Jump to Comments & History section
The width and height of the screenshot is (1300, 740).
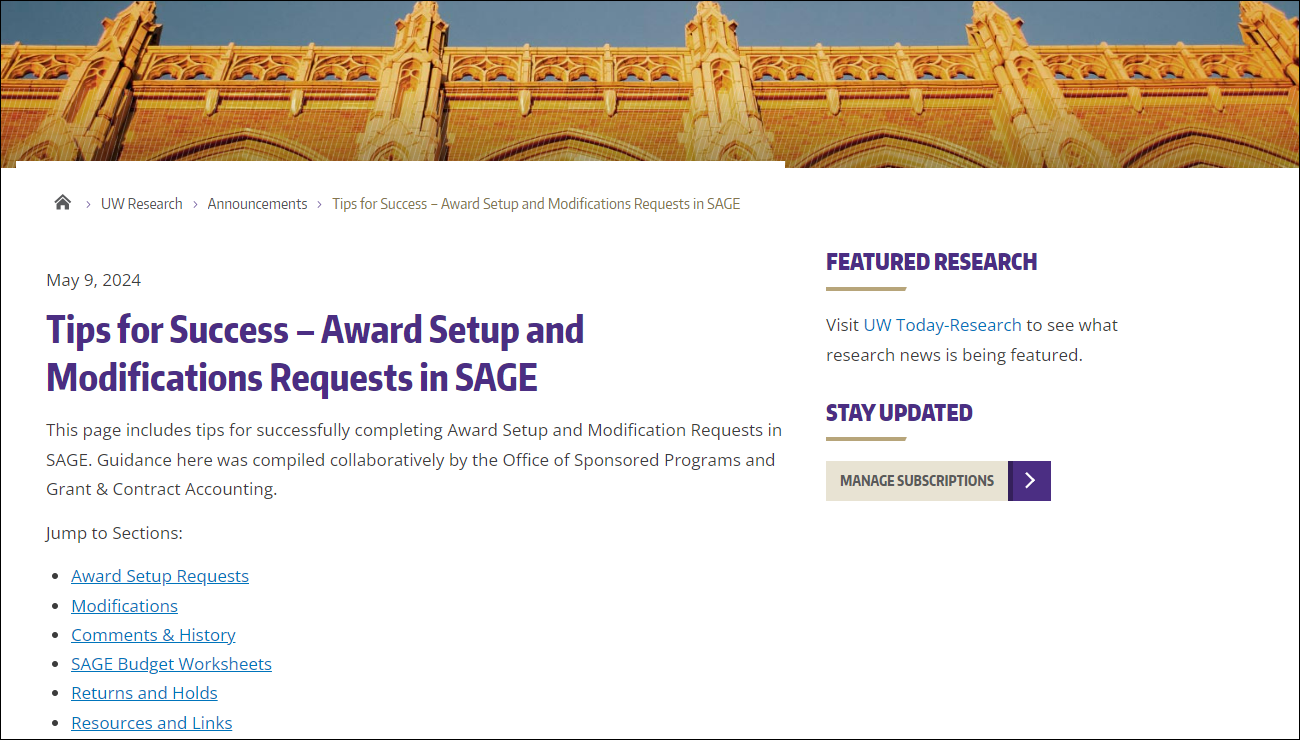[153, 635]
